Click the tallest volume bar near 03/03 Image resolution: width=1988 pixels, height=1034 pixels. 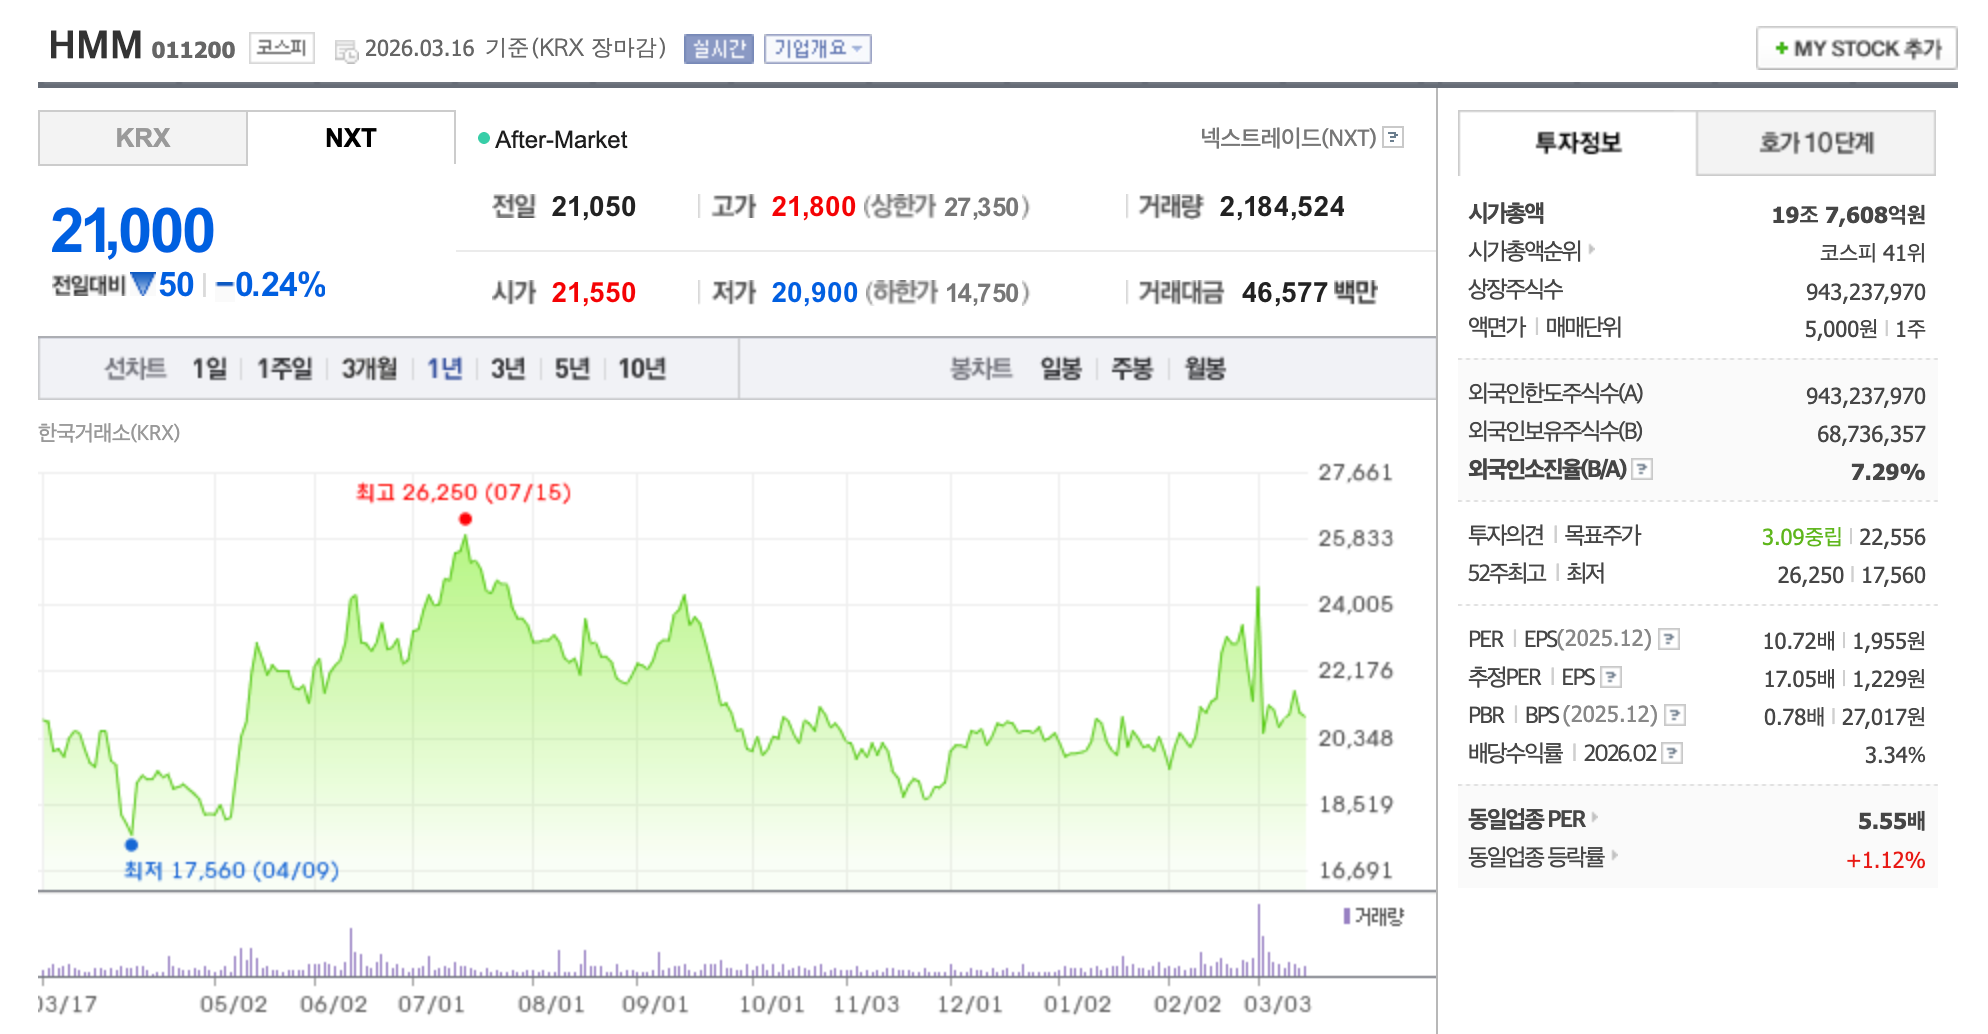tap(1259, 940)
